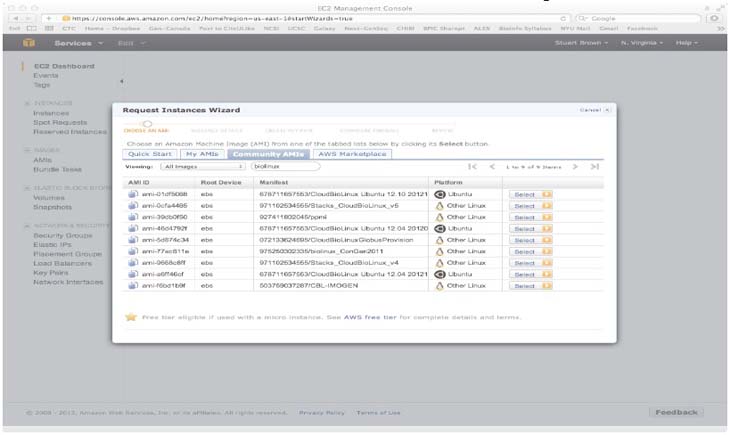This screenshot has height=435, width=730.
Task: Select the Community AMIs tab
Action: click(x=269, y=154)
